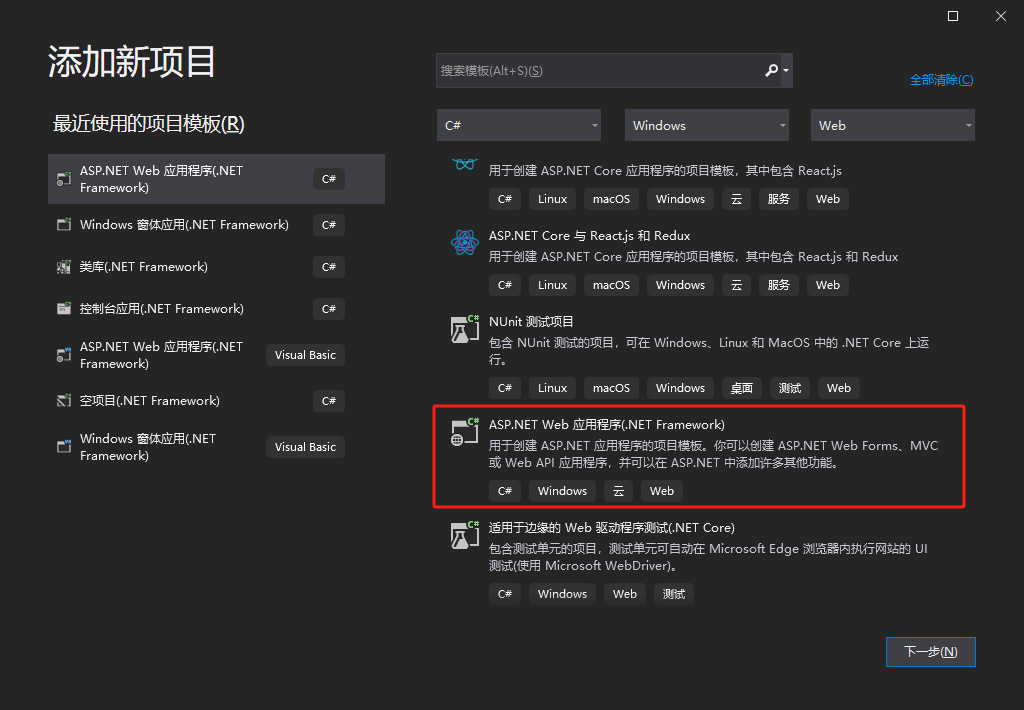This screenshot has height=710, width=1024.
Task: Select the NUnit 测试项目 title
Action: (x=531, y=322)
